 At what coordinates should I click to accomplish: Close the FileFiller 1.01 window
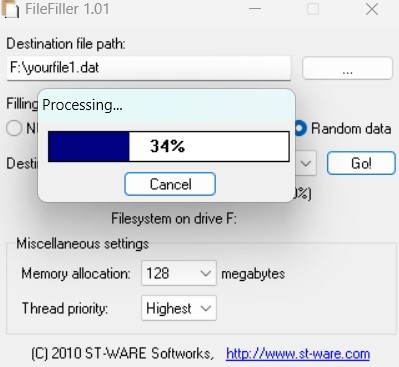pos(372,9)
